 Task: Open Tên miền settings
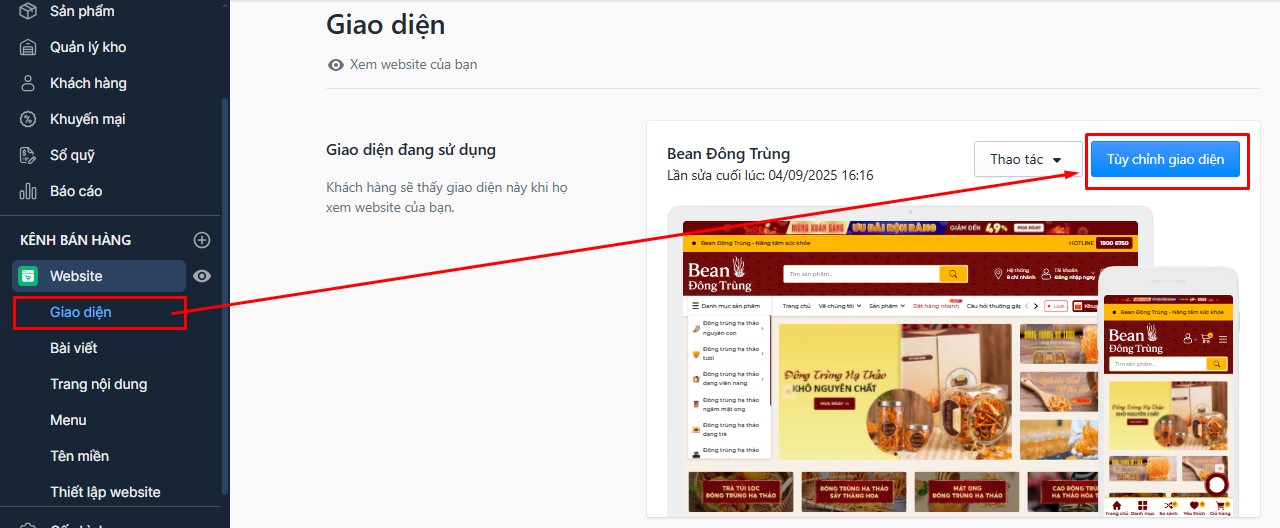[80, 456]
